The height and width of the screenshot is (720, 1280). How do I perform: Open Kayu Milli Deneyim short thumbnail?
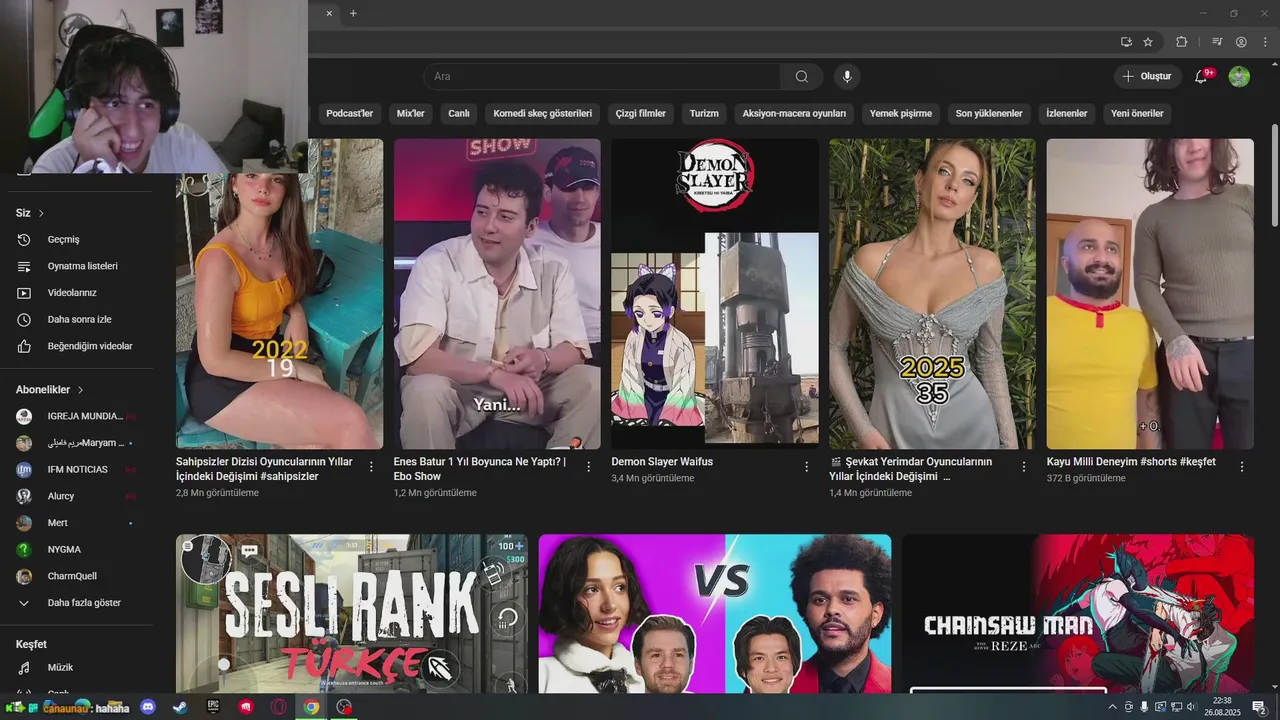coord(1150,294)
